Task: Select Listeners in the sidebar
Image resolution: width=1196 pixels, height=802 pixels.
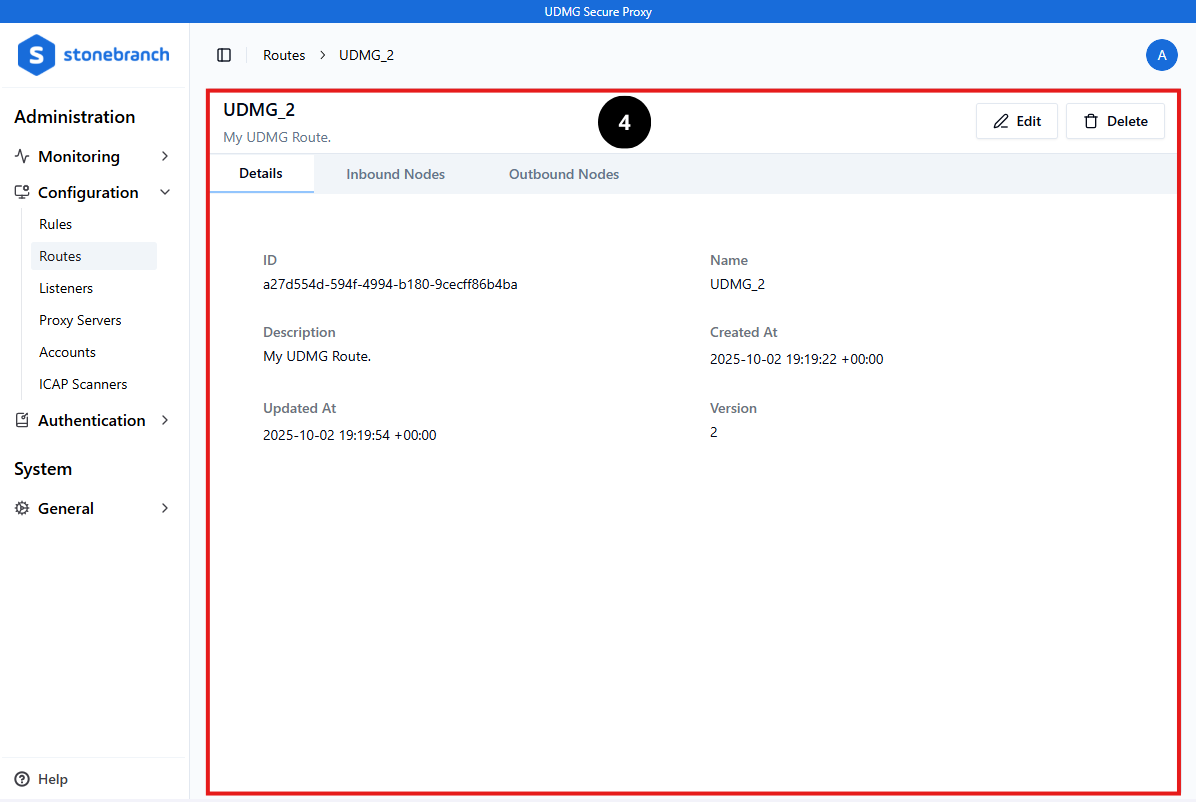Action: pyautogui.click(x=66, y=288)
